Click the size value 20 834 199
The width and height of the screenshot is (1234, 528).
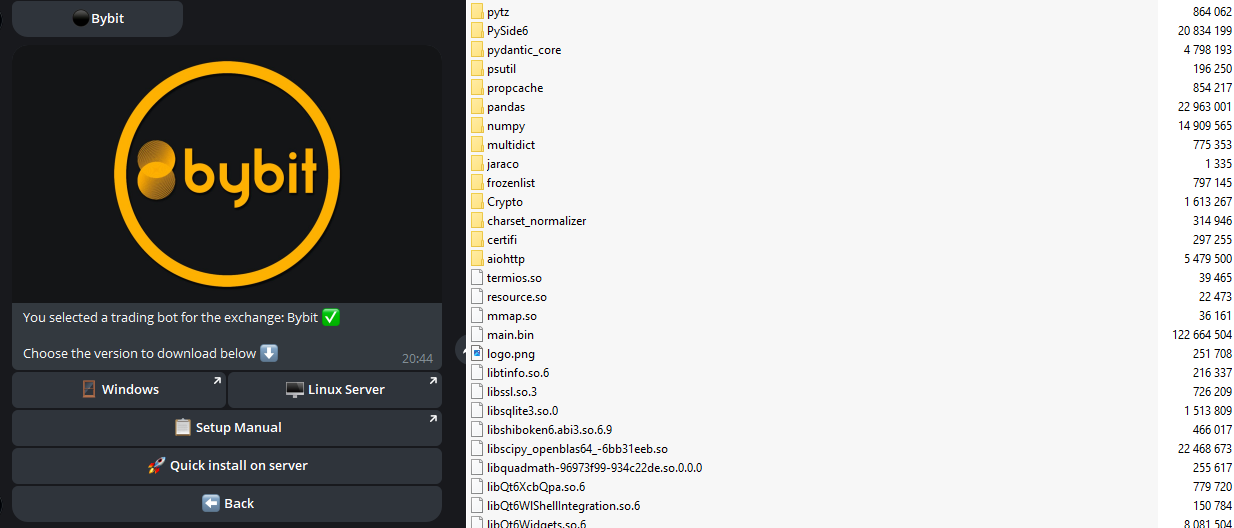click(1204, 31)
